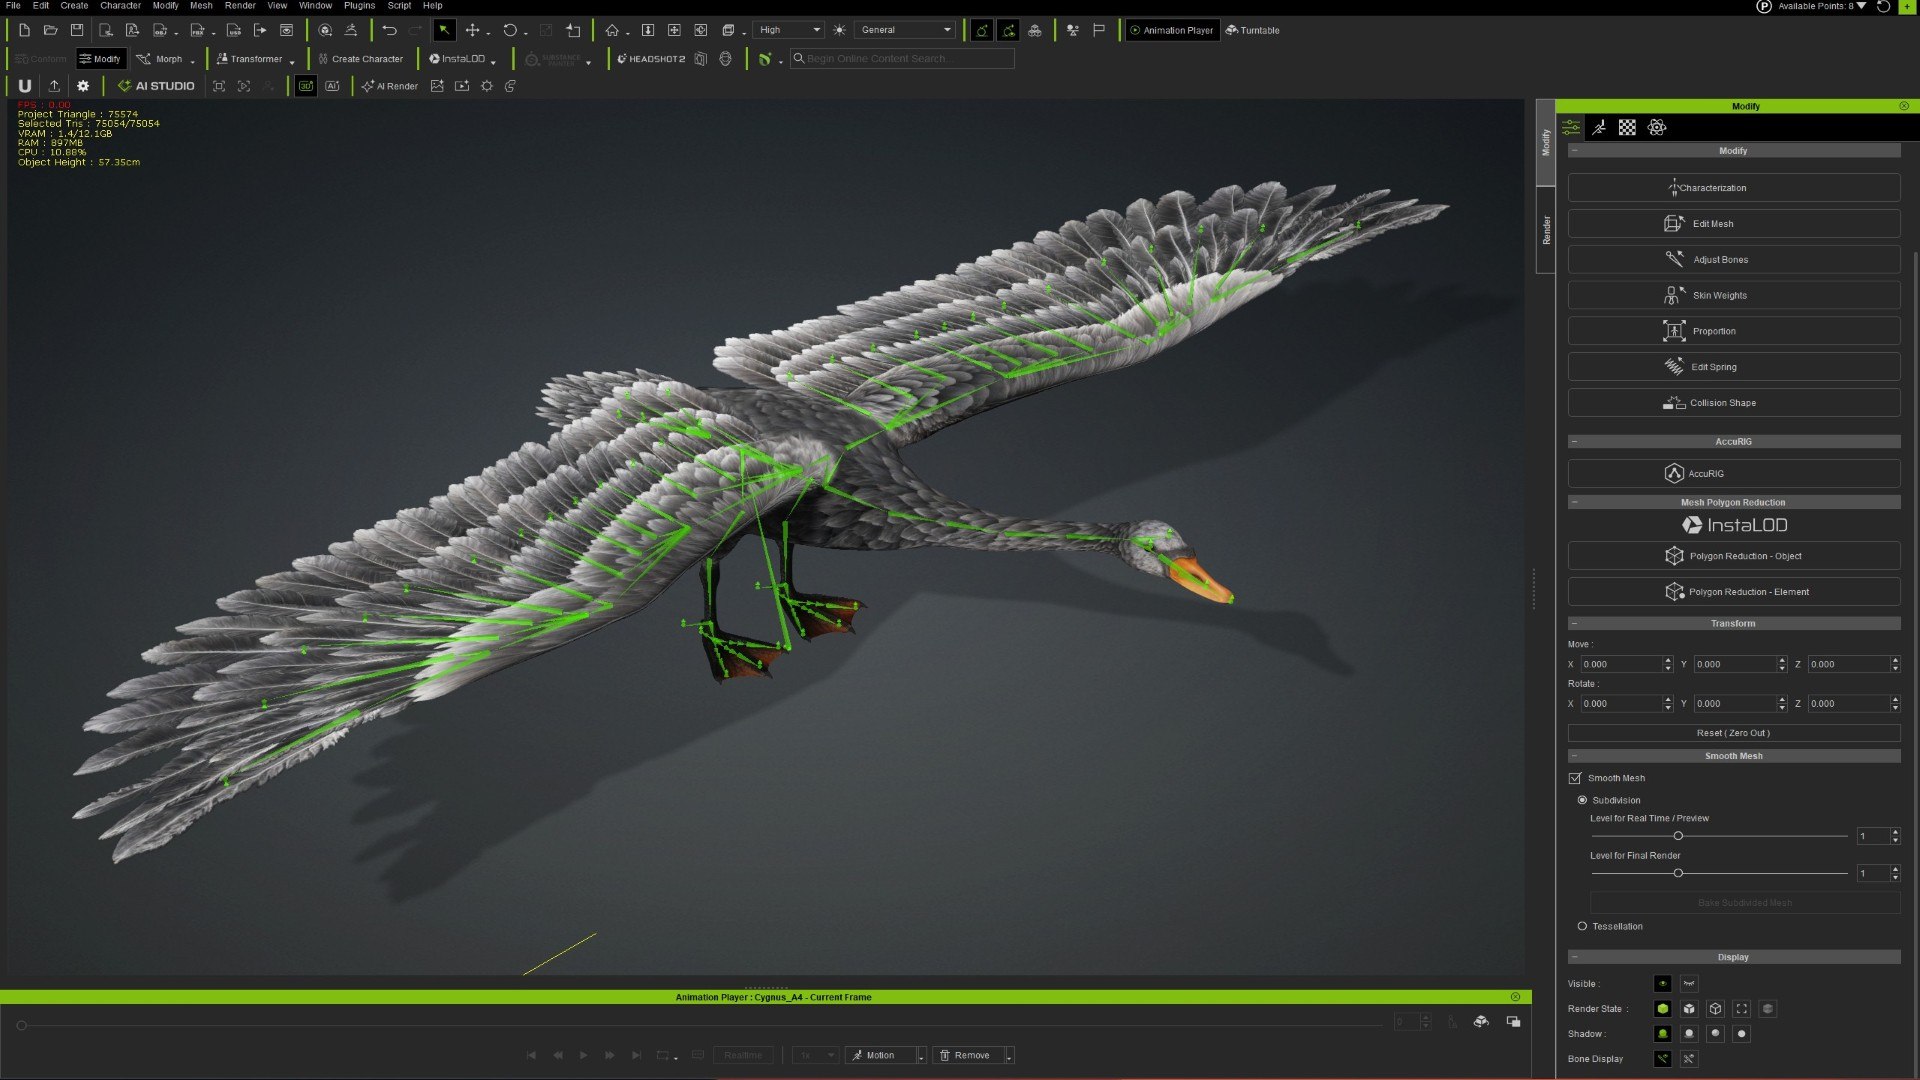This screenshot has height=1080, width=1920.
Task: Select the move object tool
Action: (472, 30)
